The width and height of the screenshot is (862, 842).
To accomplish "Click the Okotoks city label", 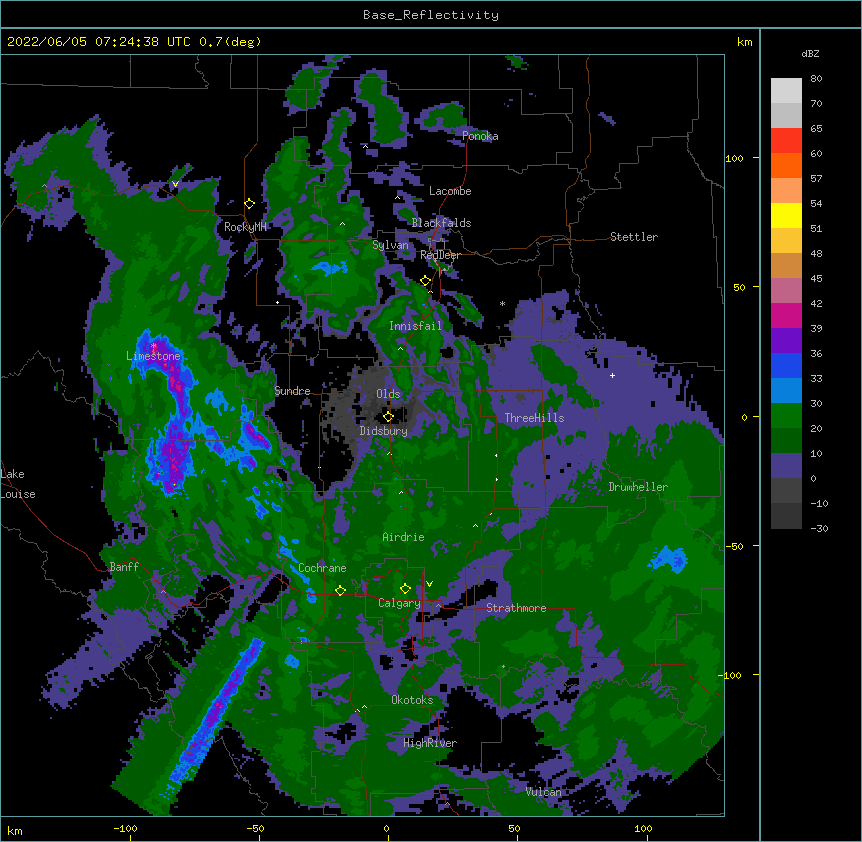I will point(412,700).
